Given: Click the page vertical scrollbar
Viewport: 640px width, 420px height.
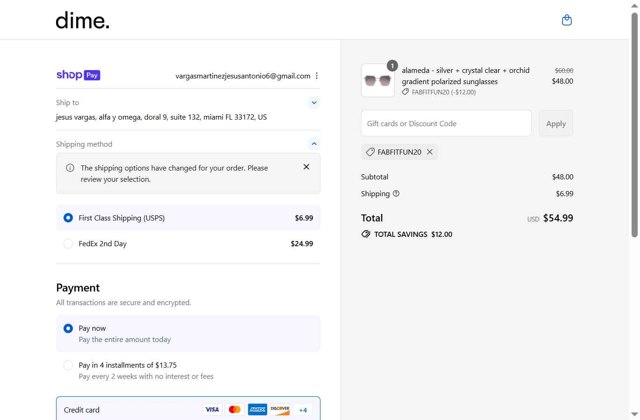Looking at the screenshot, I should click(634, 124).
